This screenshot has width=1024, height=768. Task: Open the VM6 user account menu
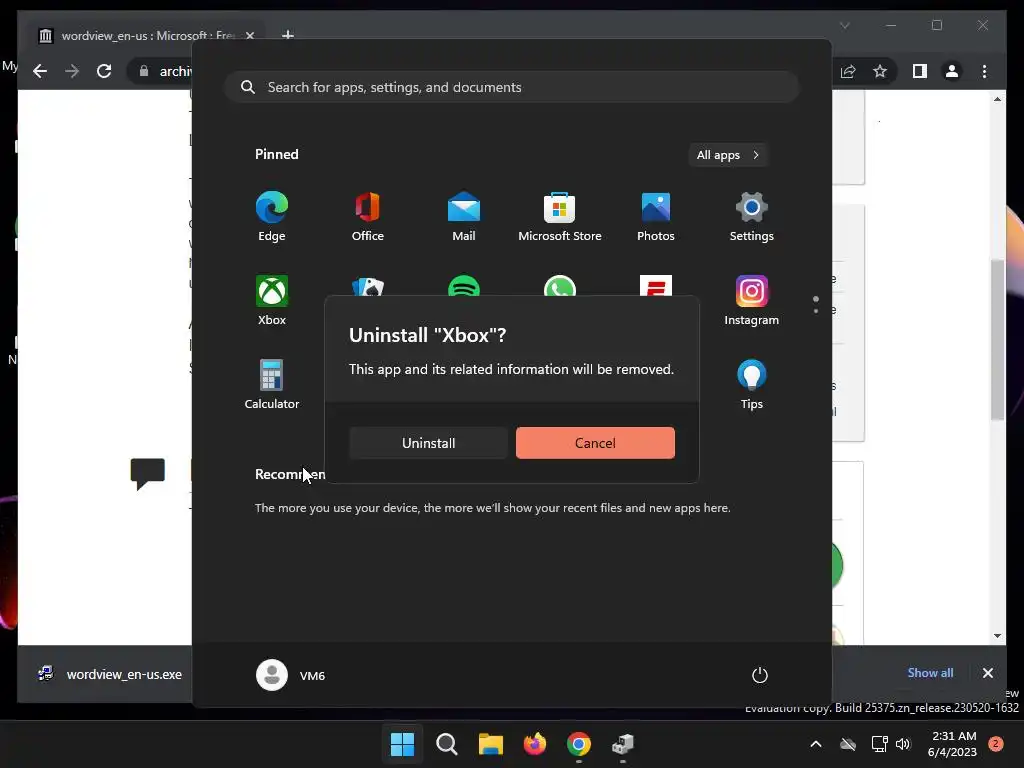point(291,675)
